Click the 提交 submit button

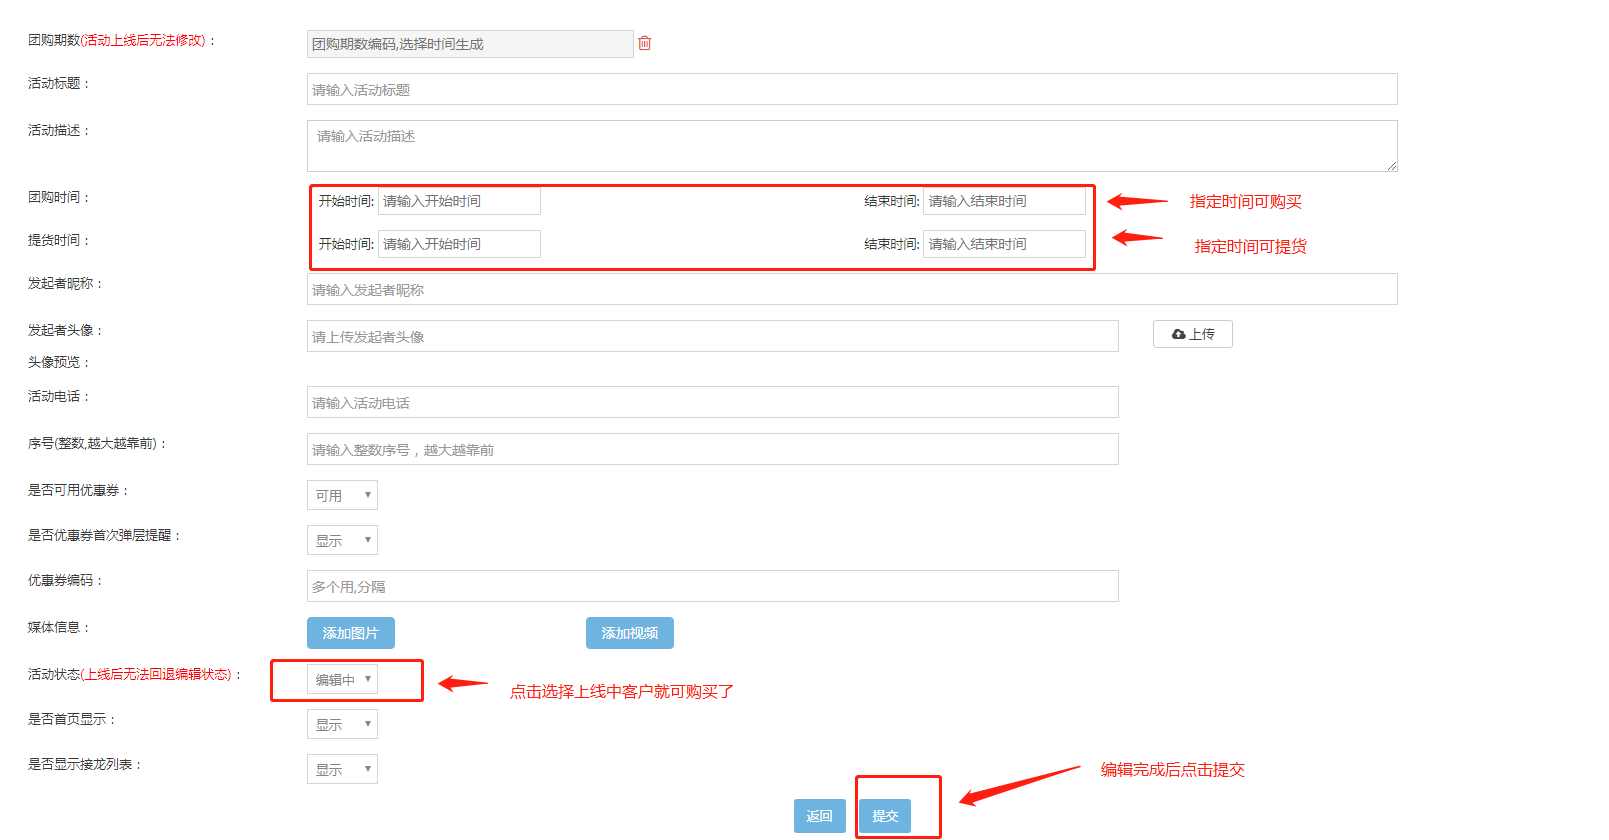click(x=885, y=816)
